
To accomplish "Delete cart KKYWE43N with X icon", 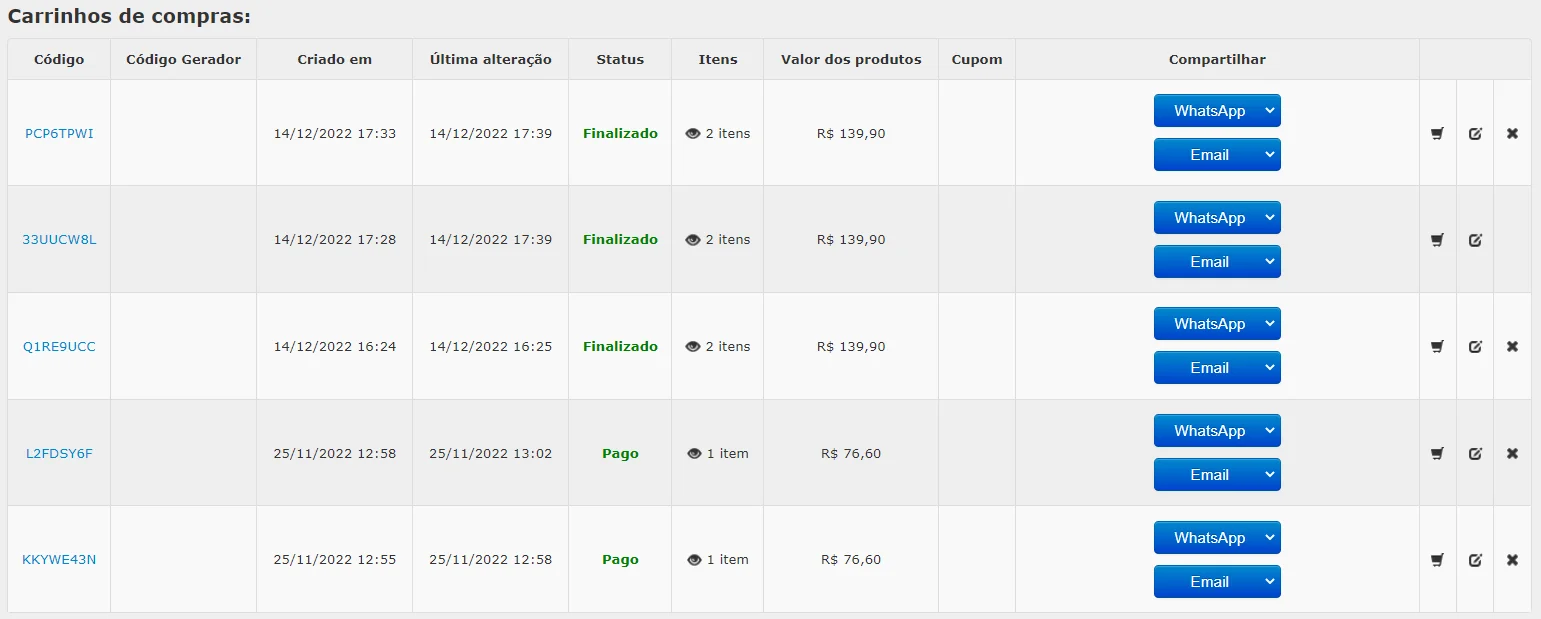I will [1512, 560].
